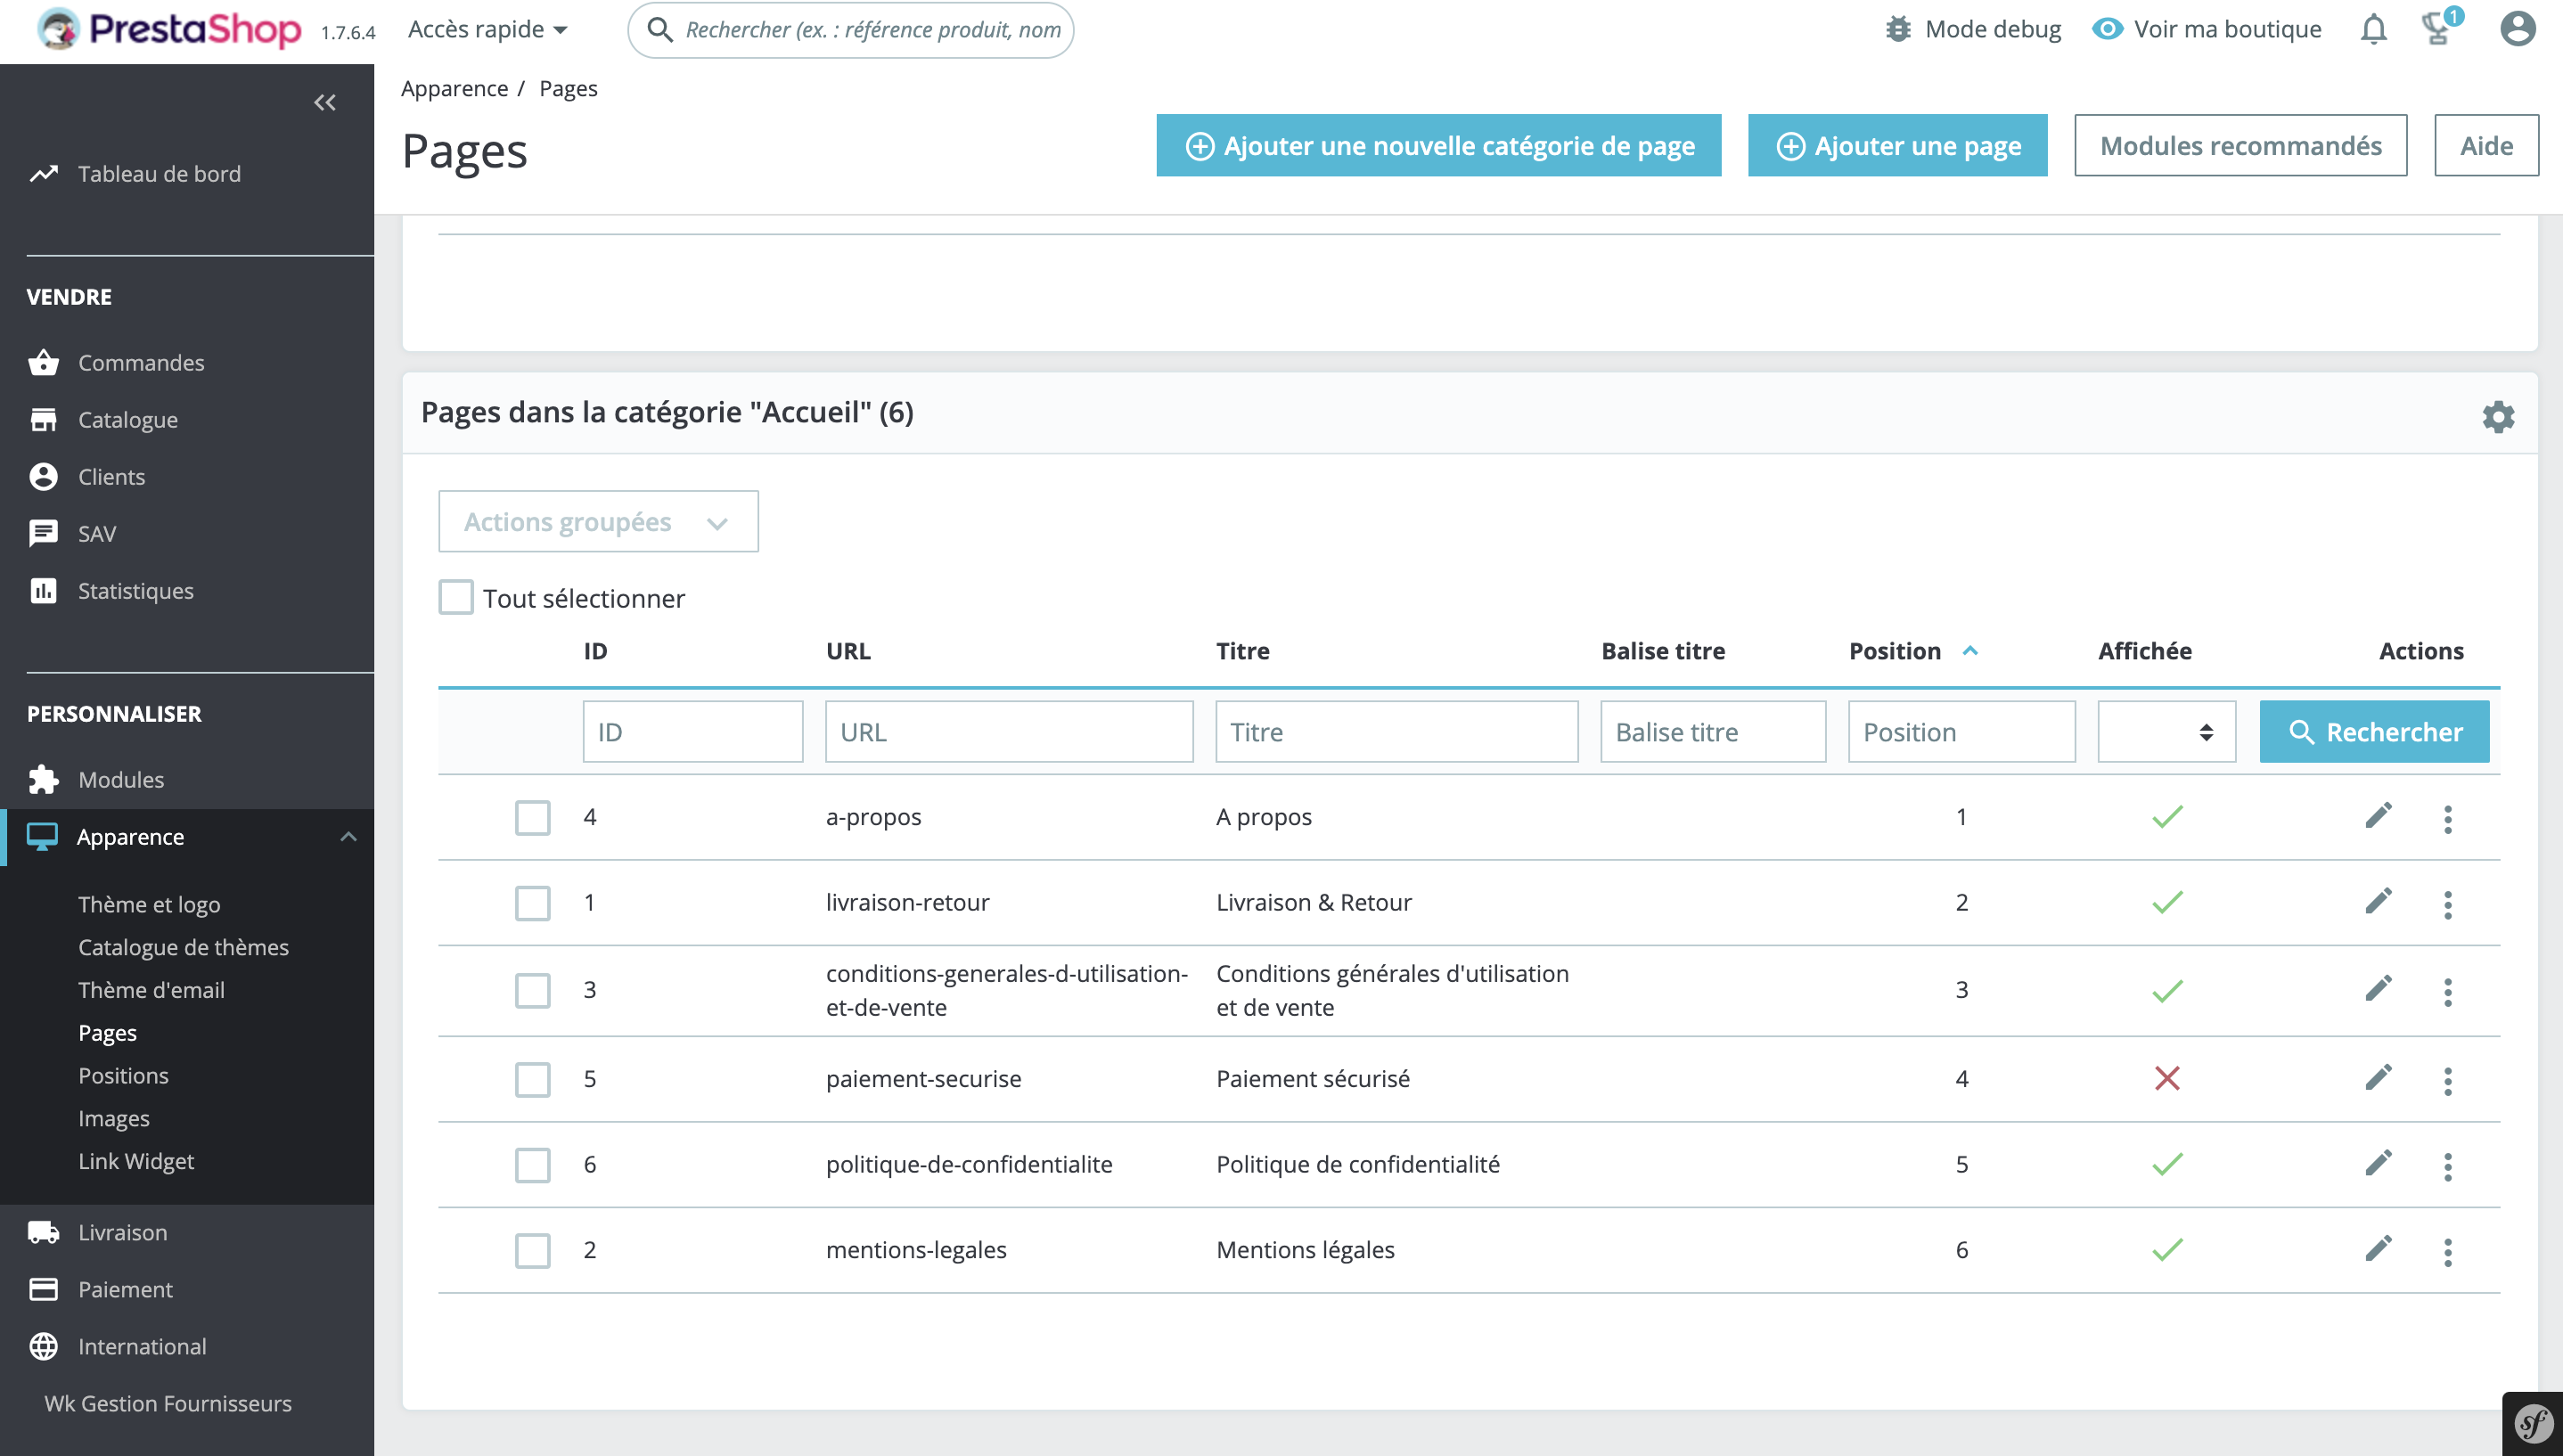The height and width of the screenshot is (1456, 2563).
Task: Focus the URL filter field
Action: (1009, 732)
